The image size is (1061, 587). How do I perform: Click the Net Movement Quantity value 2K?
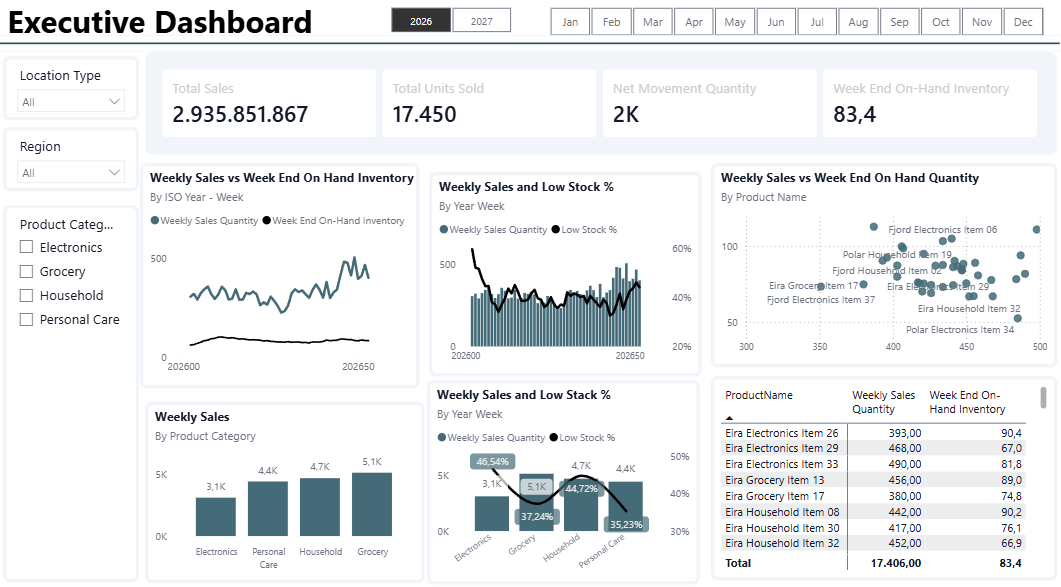[x=626, y=114]
